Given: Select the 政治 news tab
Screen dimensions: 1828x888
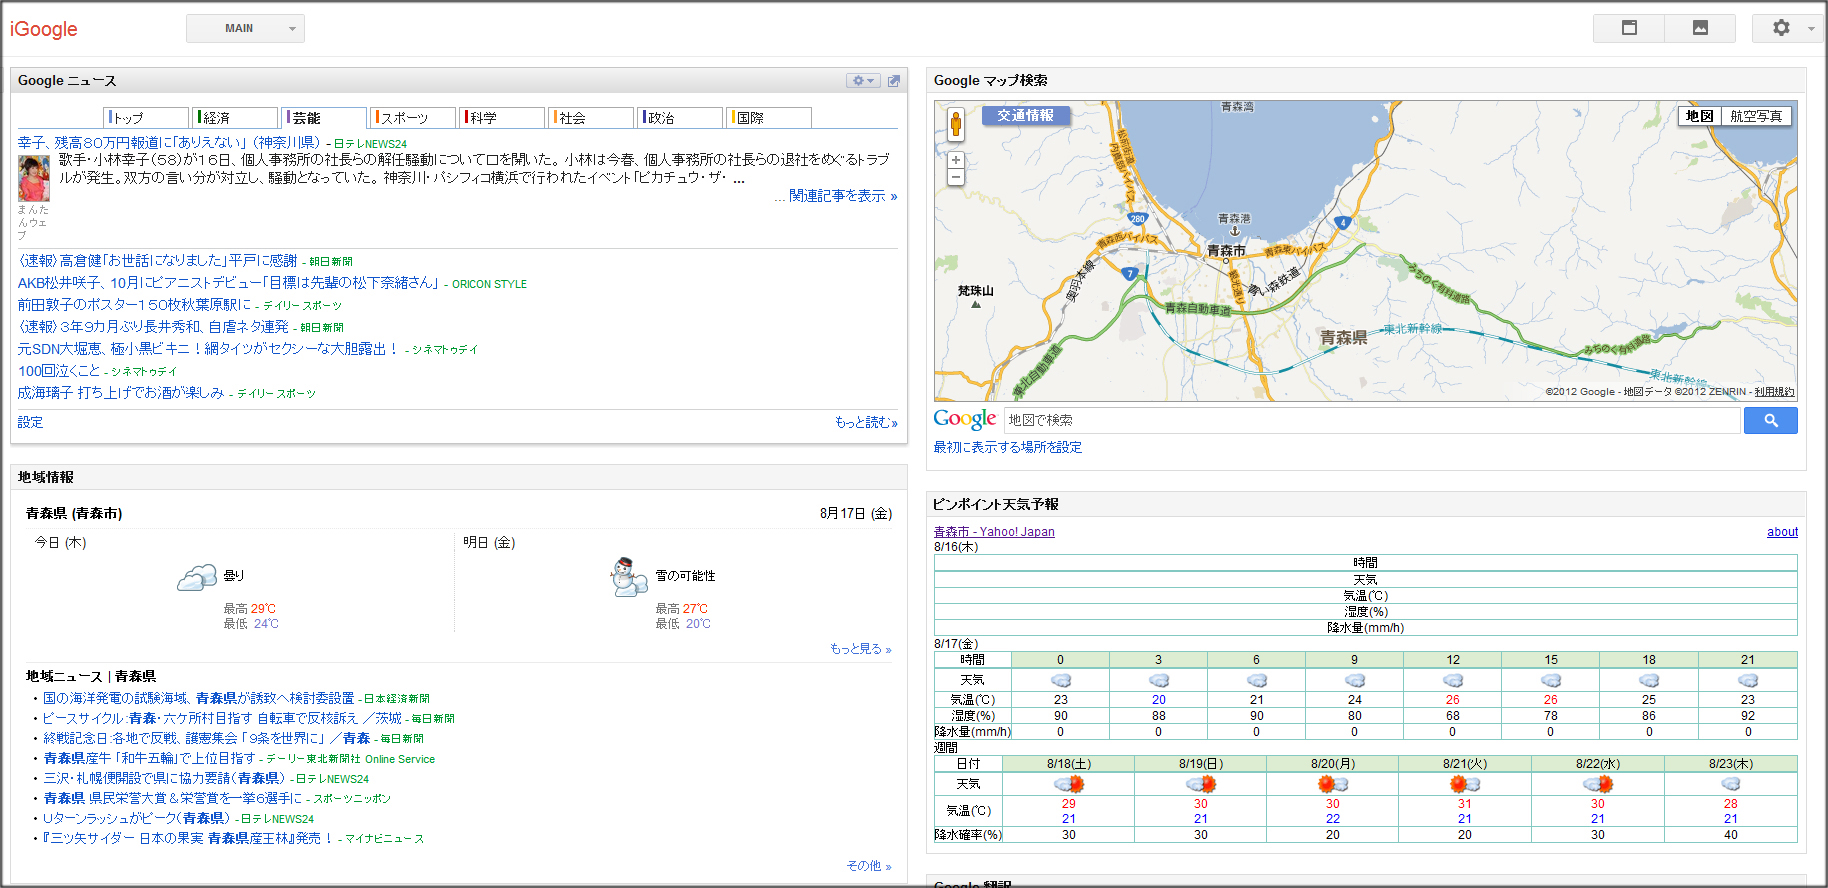Looking at the screenshot, I should point(680,118).
